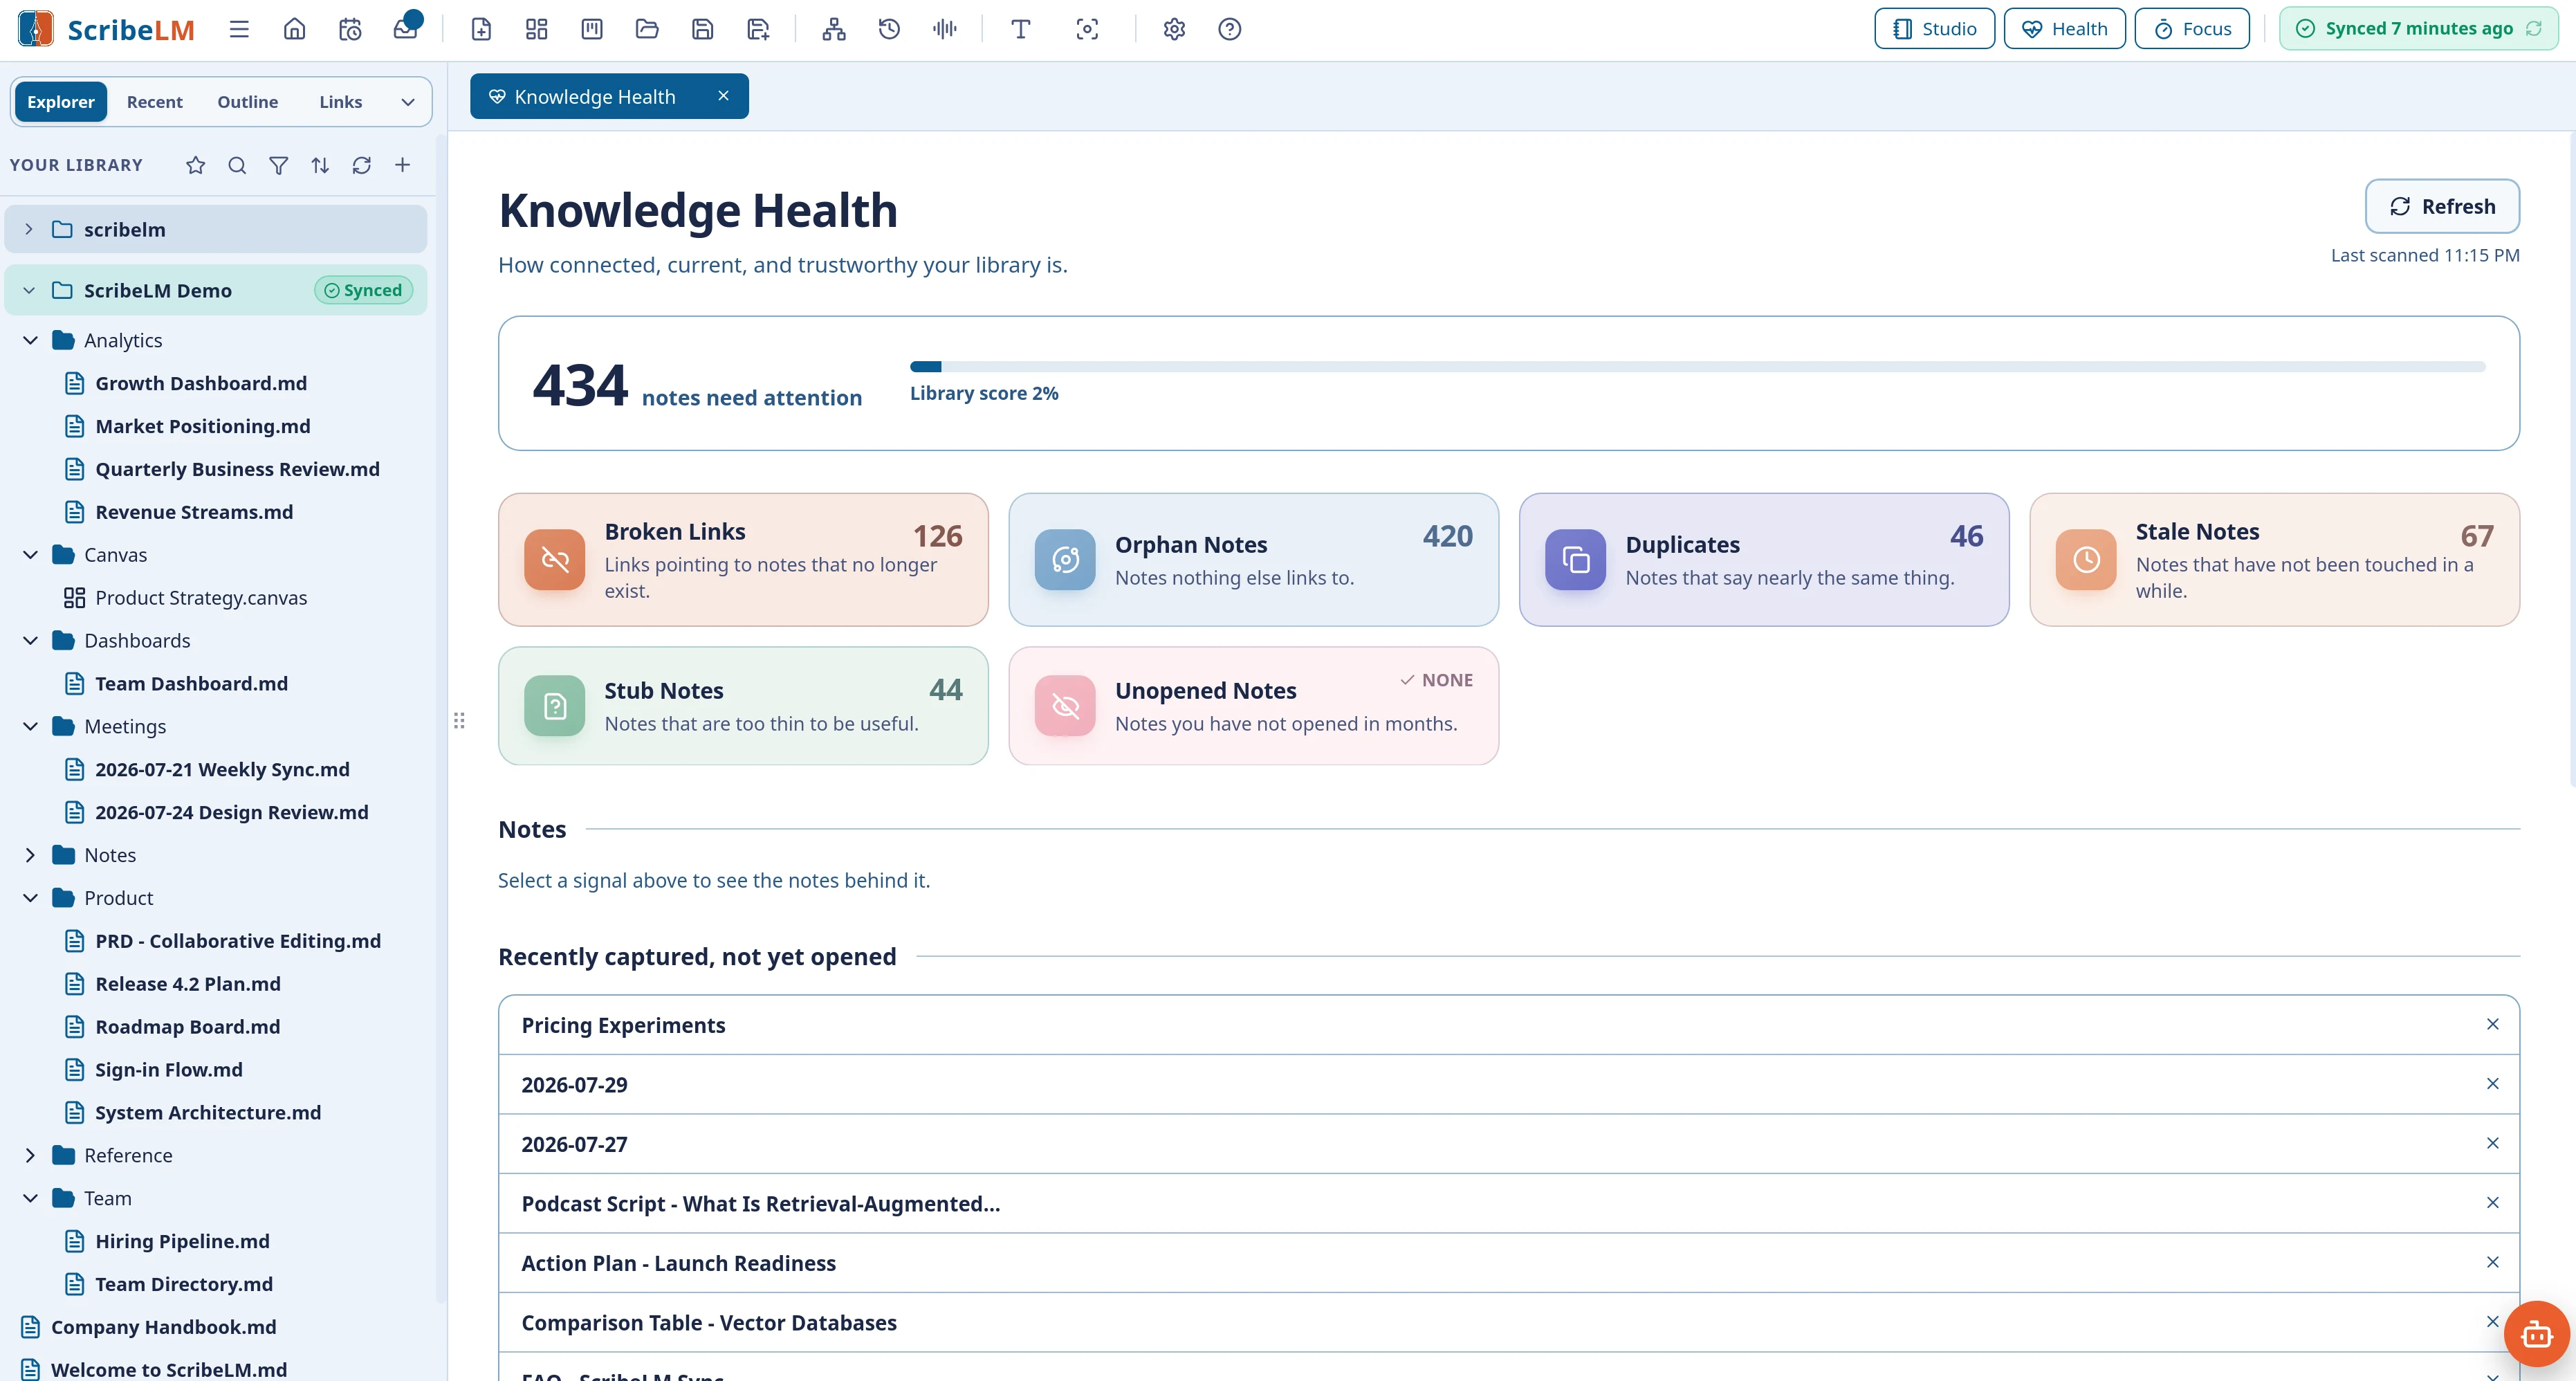Image resolution: width=2576 pixels, height=1381 pixels.
Task: Select the Duplicates signal card
Action: coord(1764,560)
